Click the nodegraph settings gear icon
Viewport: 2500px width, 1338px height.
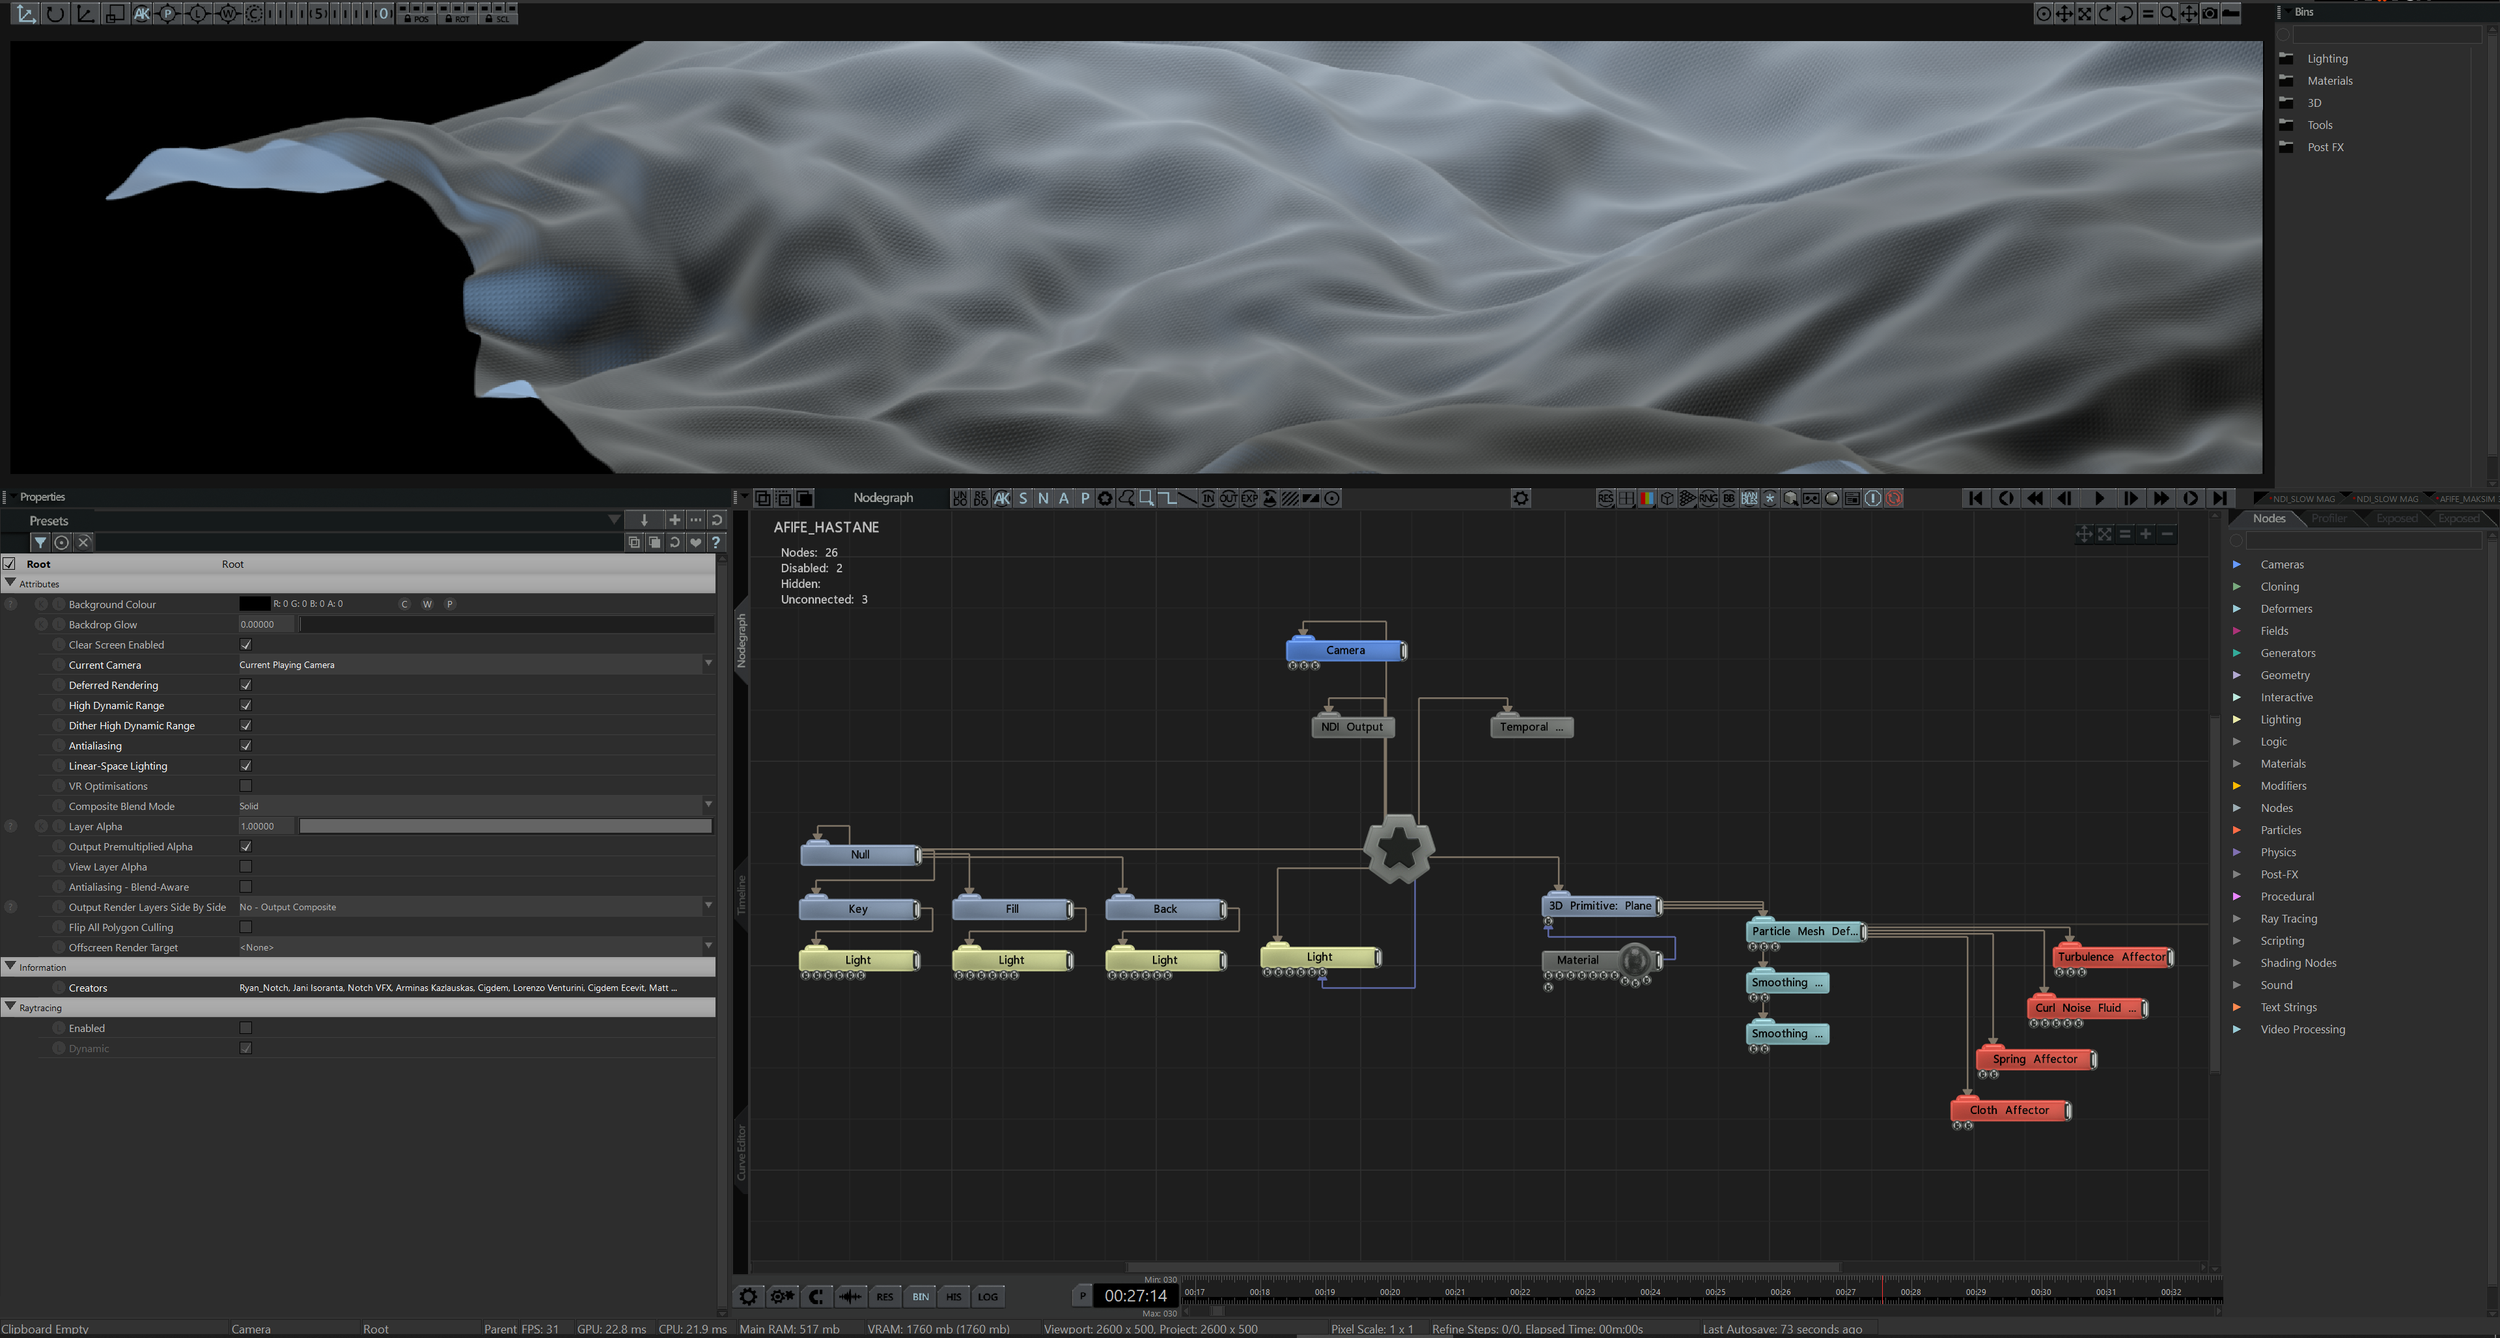click(x=1520, y=498)
